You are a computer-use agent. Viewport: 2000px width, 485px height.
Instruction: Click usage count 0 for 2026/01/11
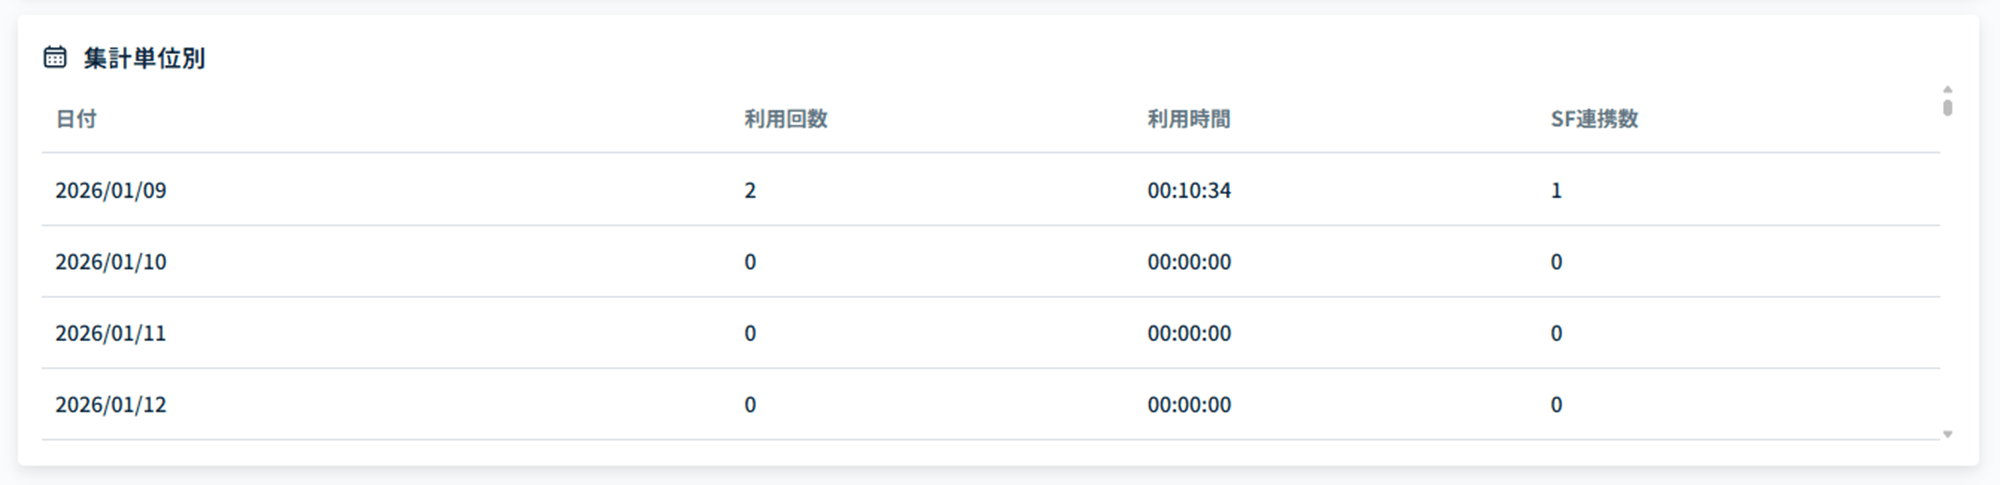pyautogui.click(x=750, y=333)
